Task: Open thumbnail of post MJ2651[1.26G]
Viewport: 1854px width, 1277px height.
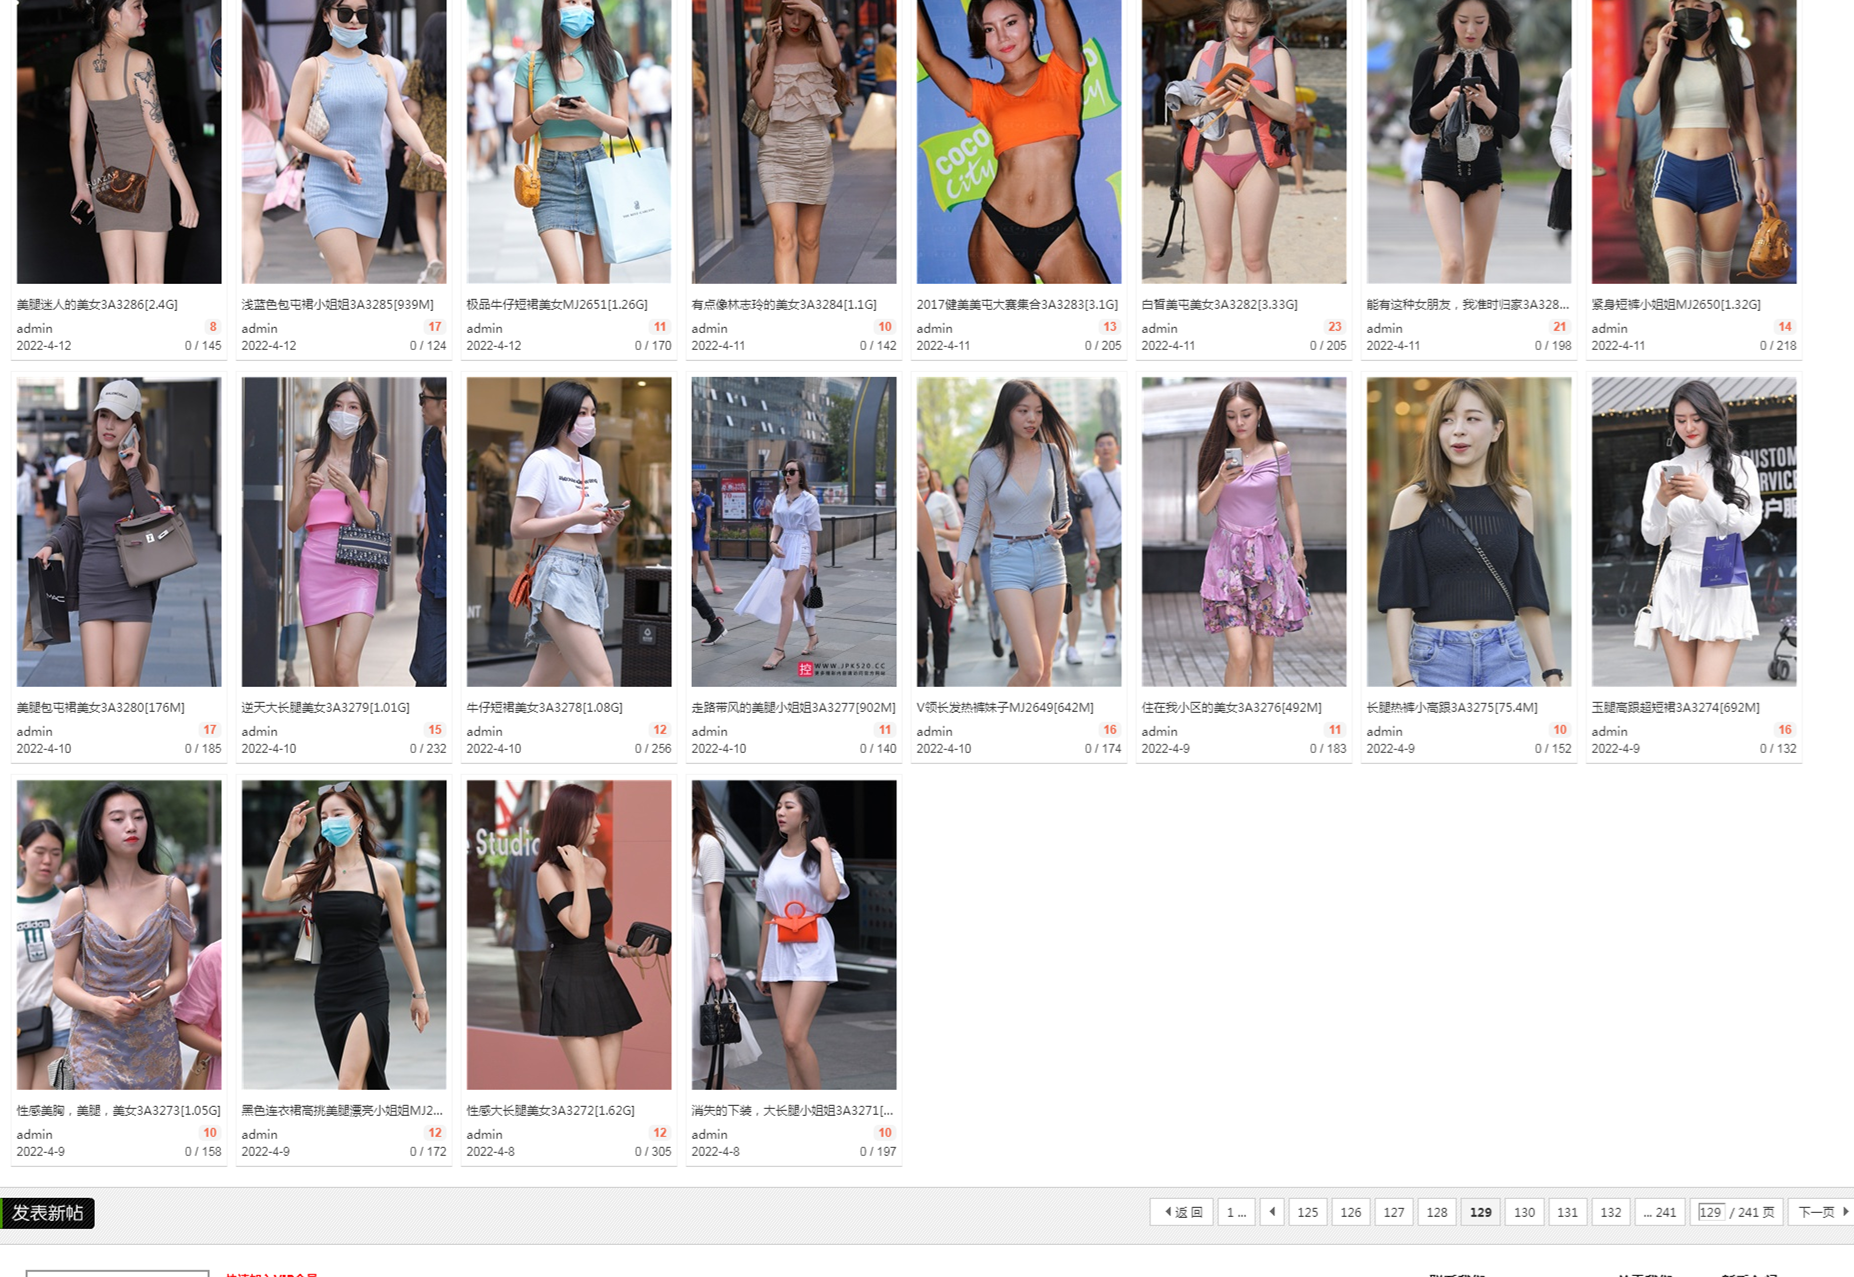Action: pyautogui.click(x=569, y=141)
